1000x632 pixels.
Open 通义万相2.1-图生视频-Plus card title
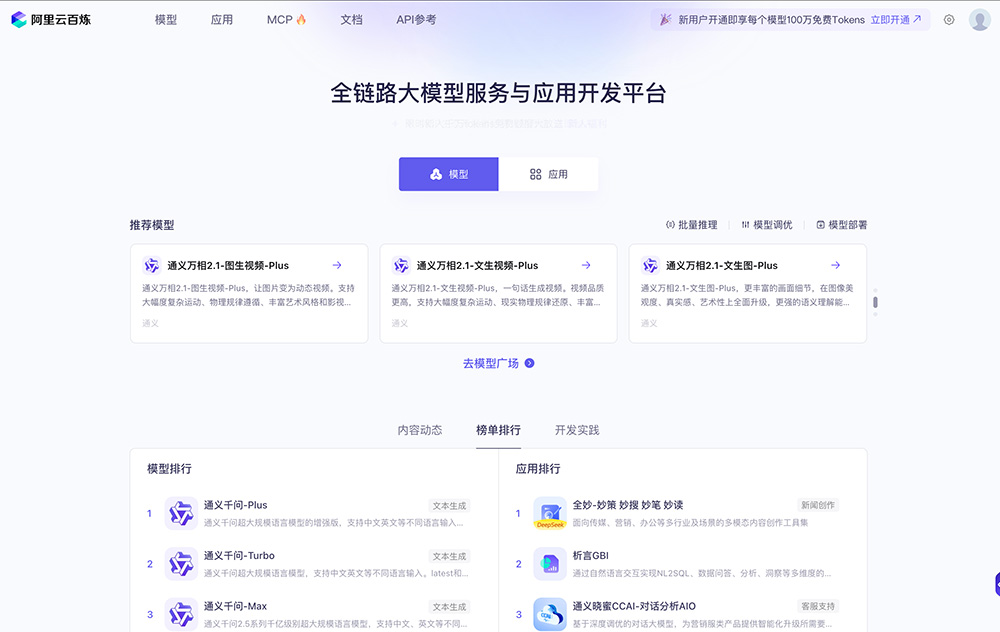coord(228,265)
